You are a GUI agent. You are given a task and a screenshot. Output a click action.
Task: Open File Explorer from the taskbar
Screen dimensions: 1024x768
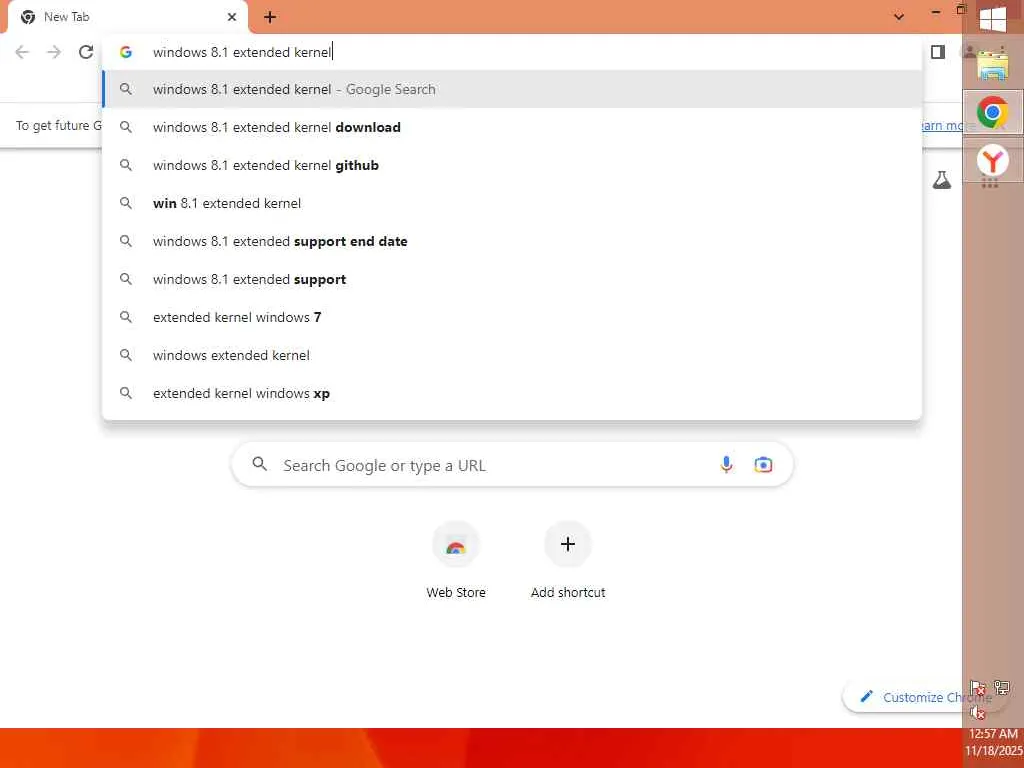pos(993,65)
